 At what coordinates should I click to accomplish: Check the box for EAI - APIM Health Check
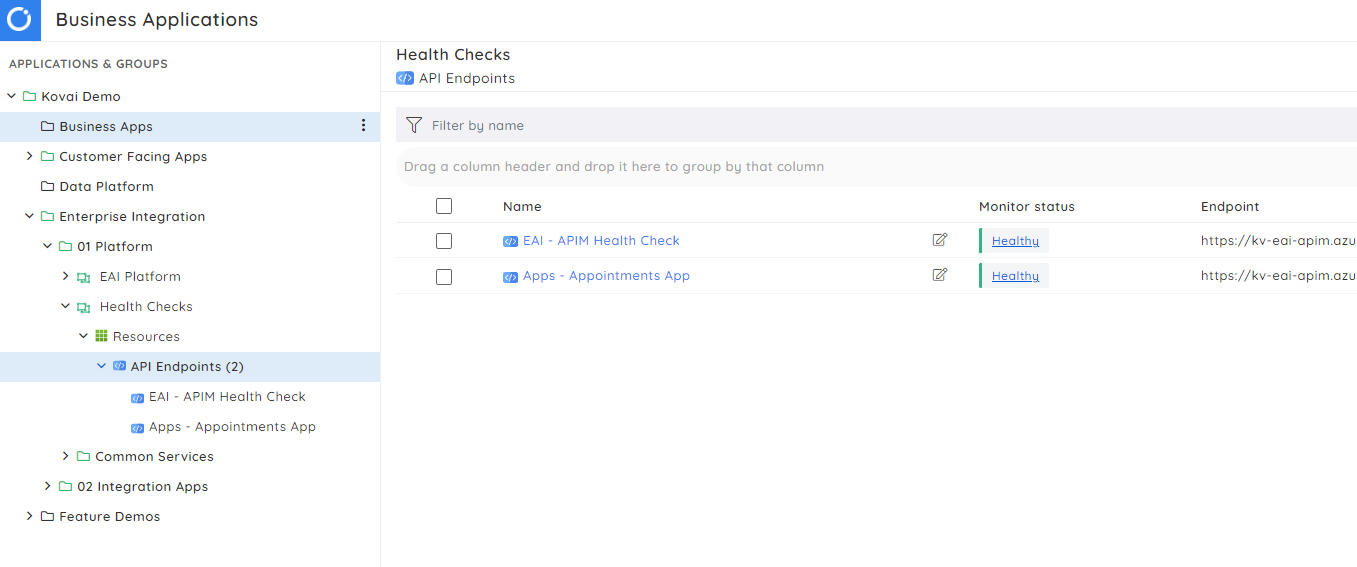coord(444,241)
